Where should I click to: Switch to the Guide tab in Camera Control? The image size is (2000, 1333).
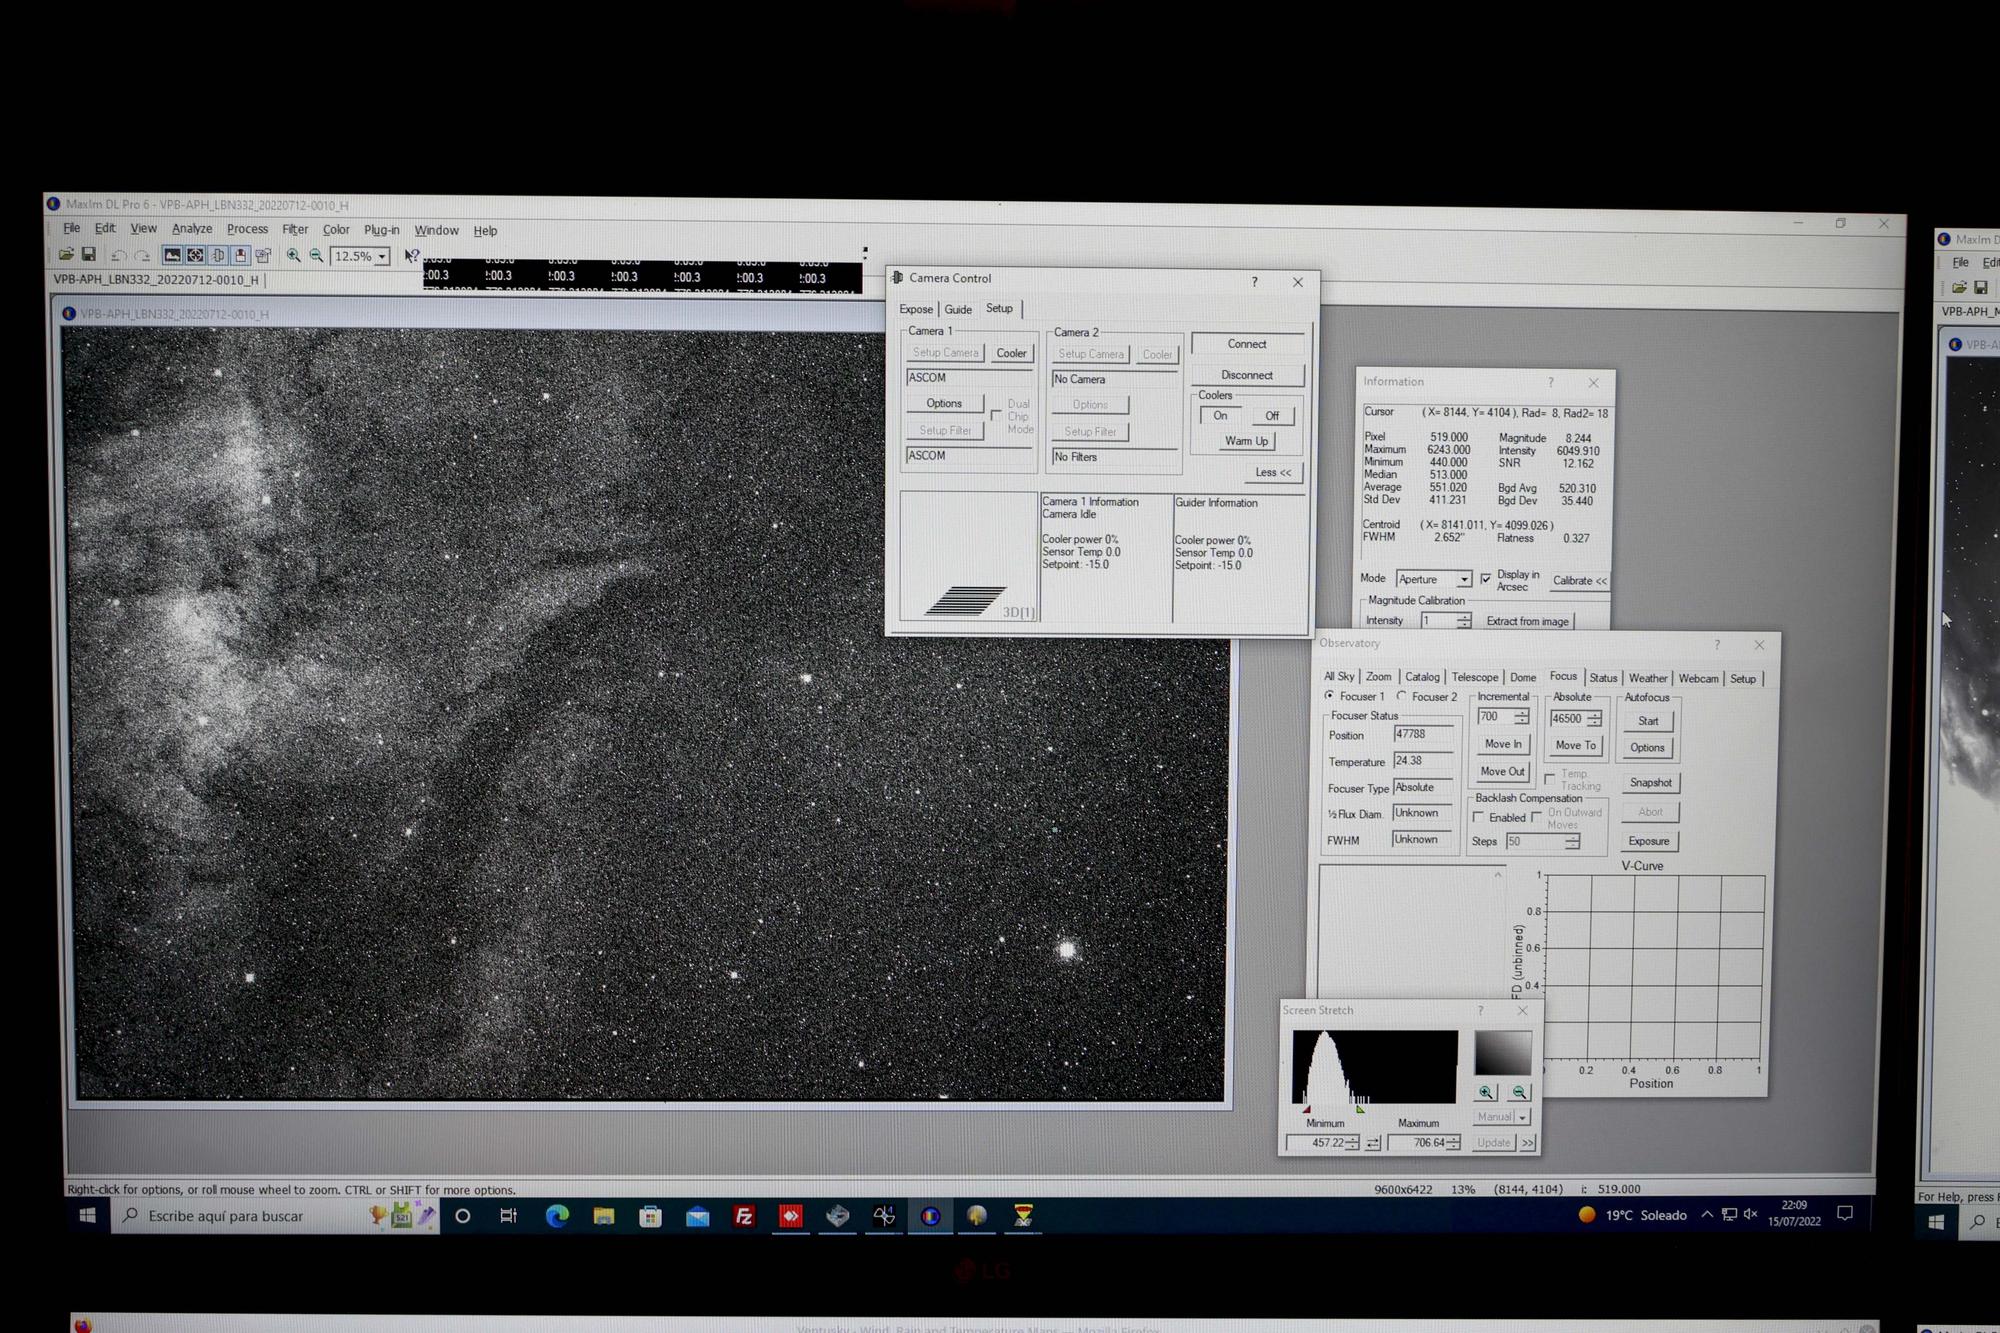958,309
